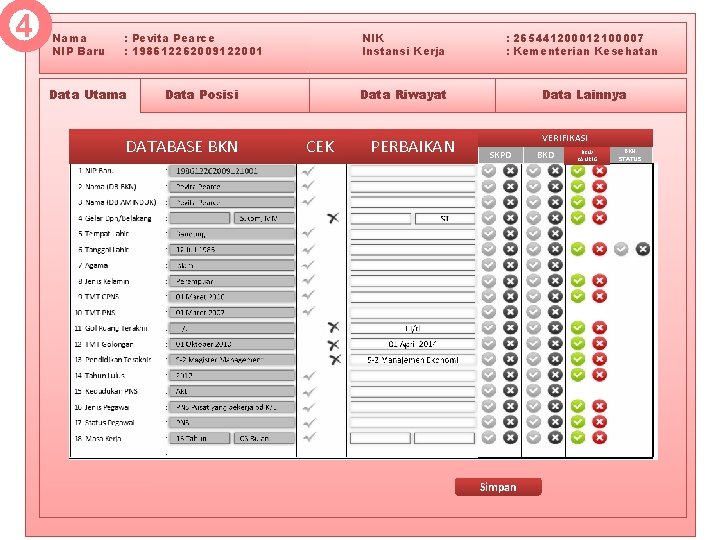Click green check on Masa Kerja row
Screen dimensions: 720x540
pyautogui.click(x=578, y=438)
